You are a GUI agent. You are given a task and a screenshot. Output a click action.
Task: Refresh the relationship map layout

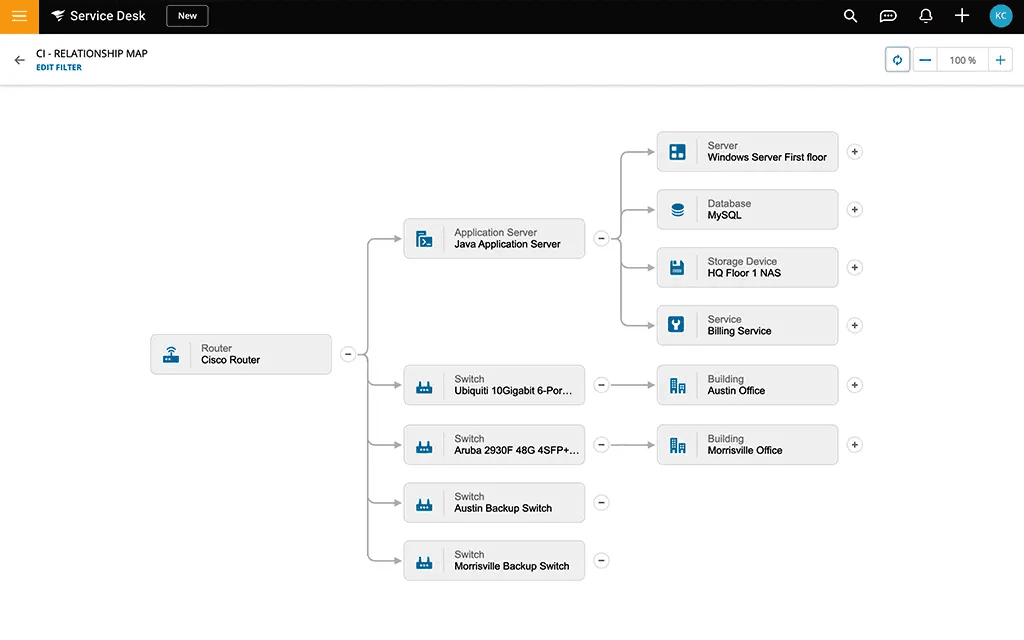point(897,59)
